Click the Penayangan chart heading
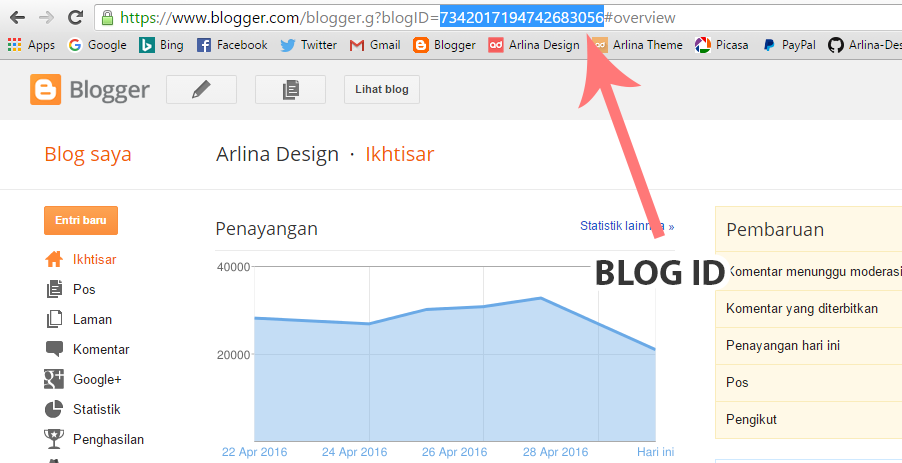 pos(266,229)
